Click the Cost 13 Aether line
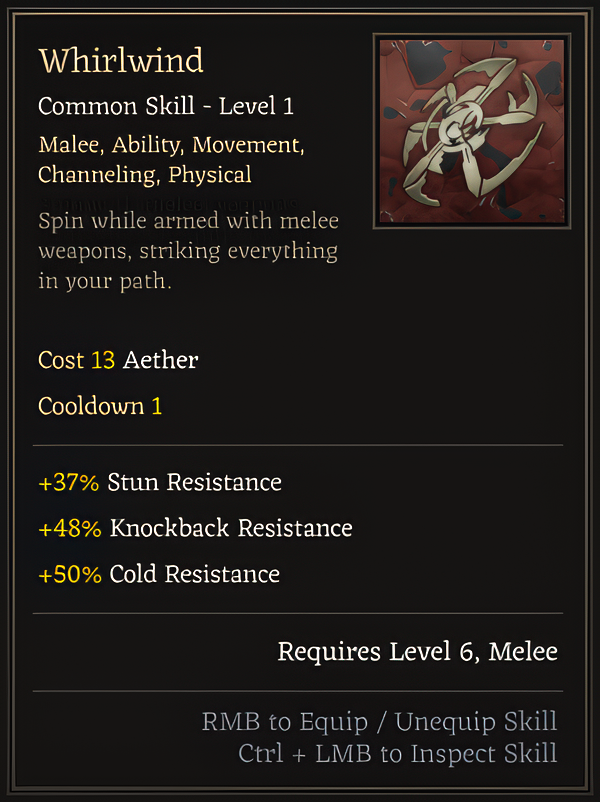 click(118, 360)
